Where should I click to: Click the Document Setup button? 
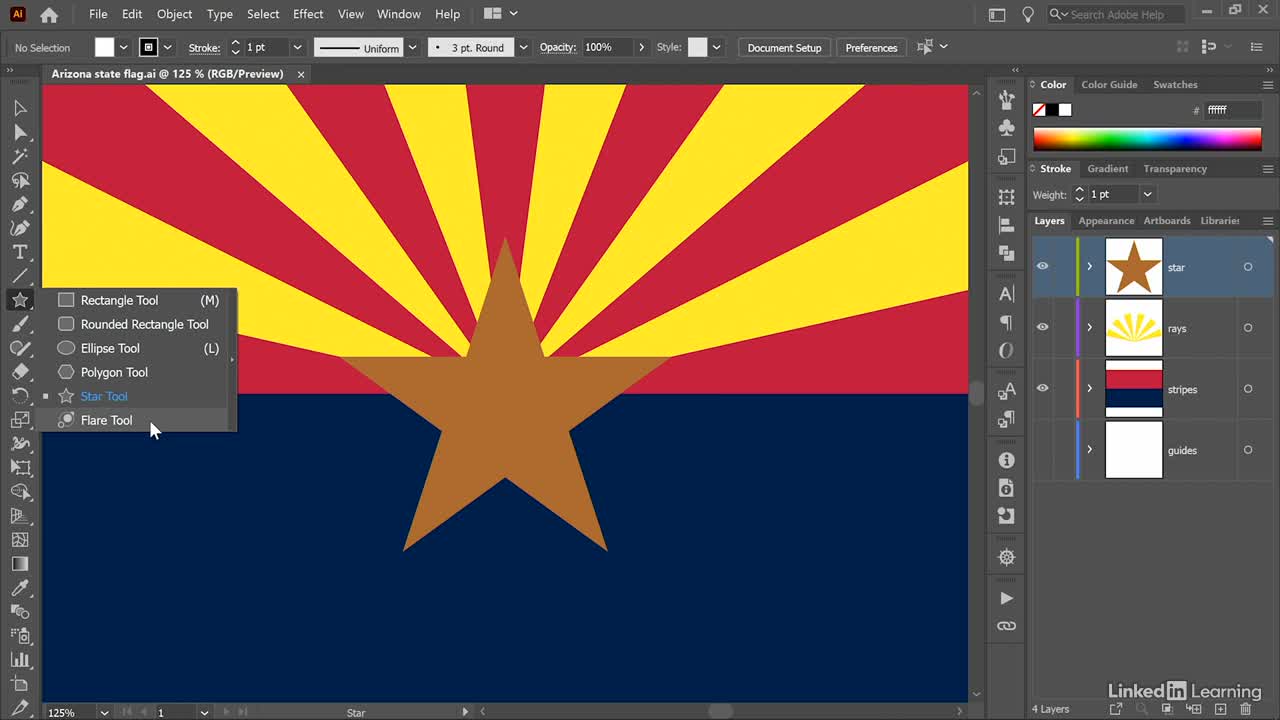(x=784, y=48)
